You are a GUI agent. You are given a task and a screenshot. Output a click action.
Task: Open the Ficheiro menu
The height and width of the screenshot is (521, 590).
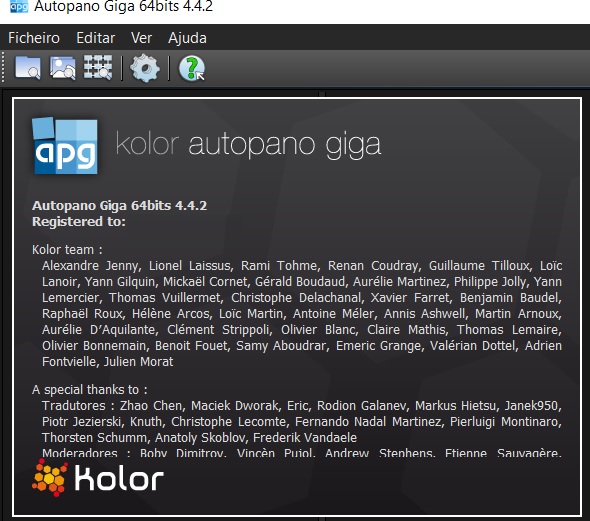(x=34, y=38)
